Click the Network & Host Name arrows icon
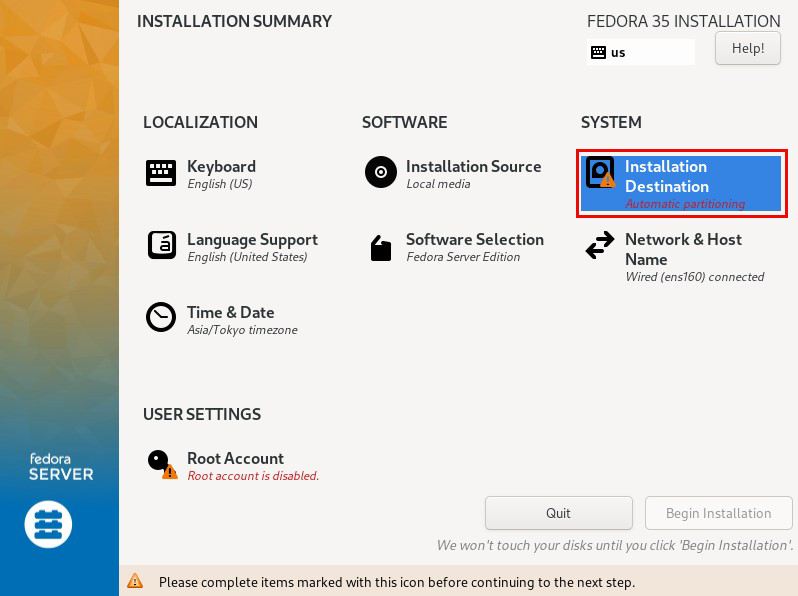The image size is (798, 596). tap(600, 245)
